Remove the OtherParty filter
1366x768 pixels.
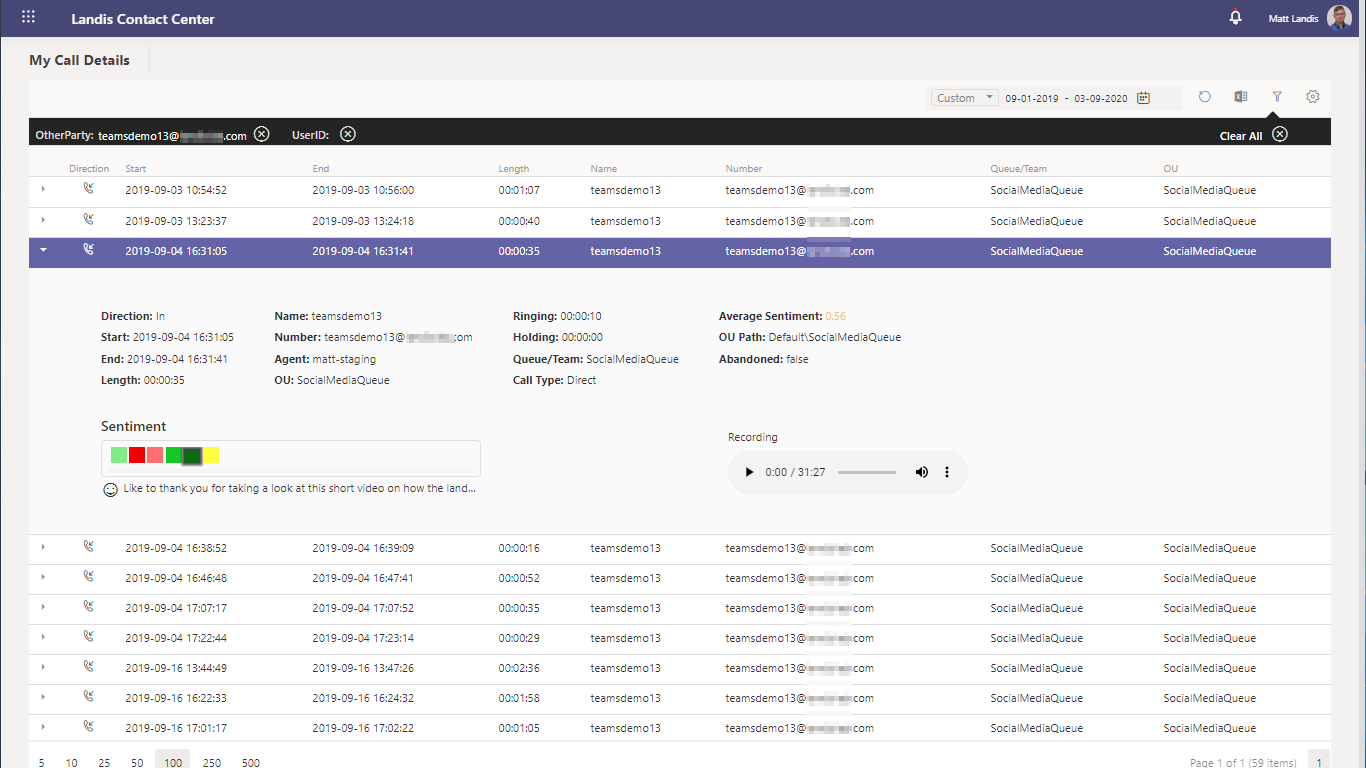pyautogui.click(x=261, y=134)
